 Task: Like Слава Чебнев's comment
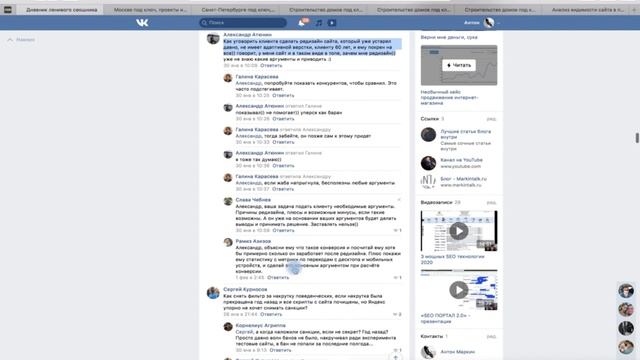(398, 231)
